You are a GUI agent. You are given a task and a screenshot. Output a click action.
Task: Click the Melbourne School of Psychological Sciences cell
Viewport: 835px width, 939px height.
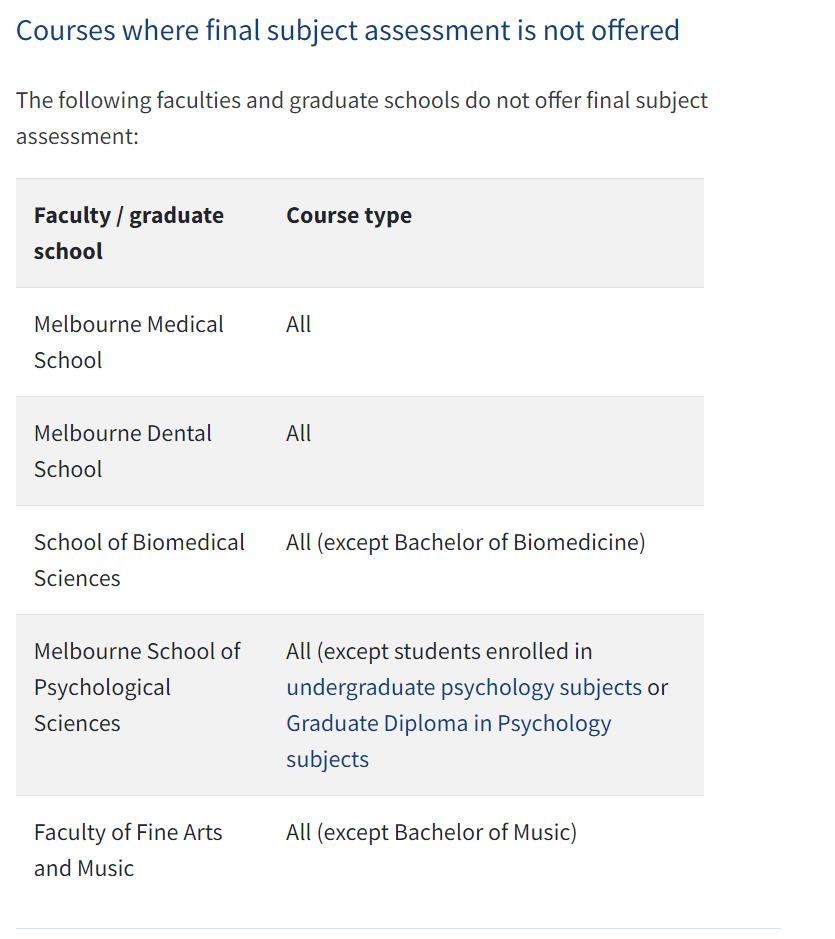coord(136,687)
